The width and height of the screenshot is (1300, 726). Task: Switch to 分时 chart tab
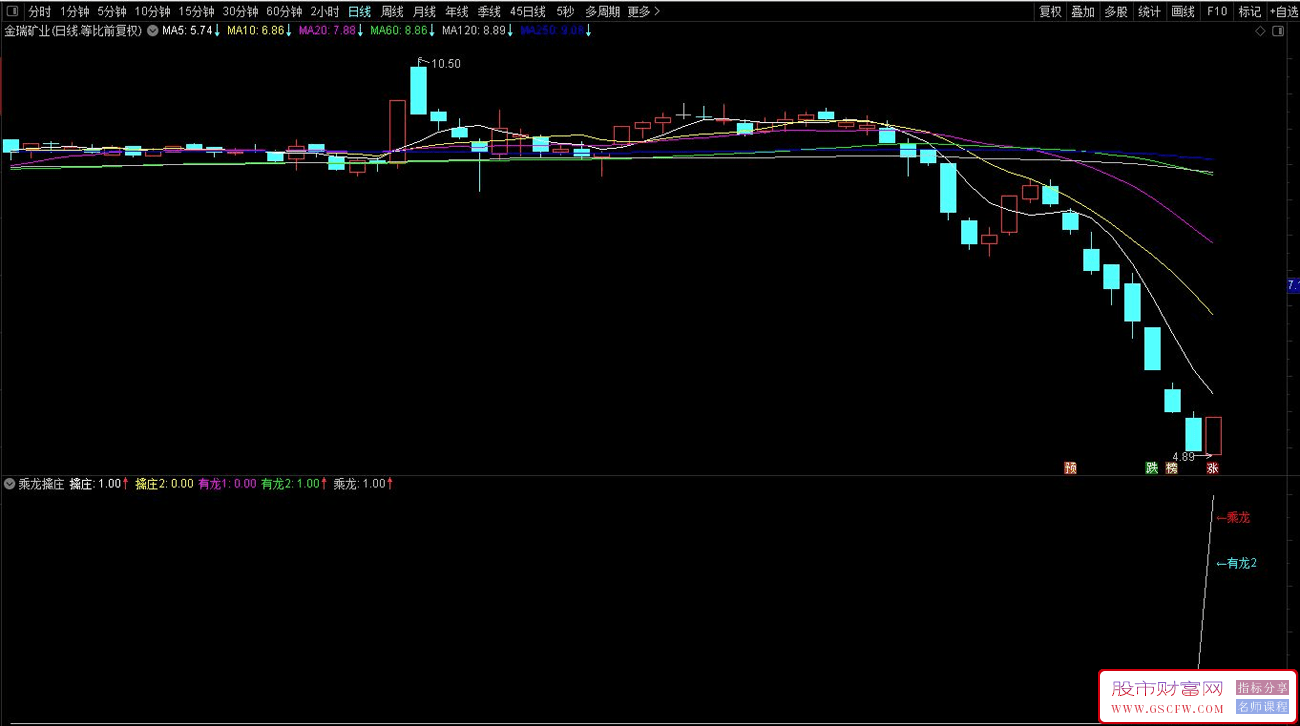[39, 12]
